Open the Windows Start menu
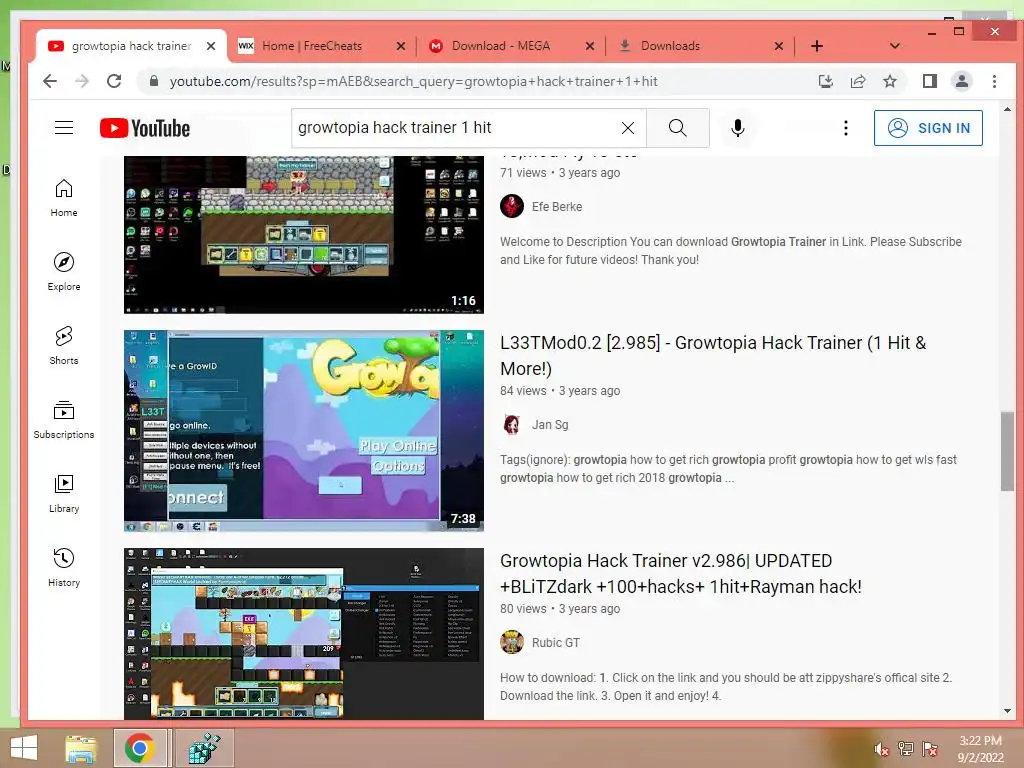The height and width of the screenshot is (768, 1024). 24,748
